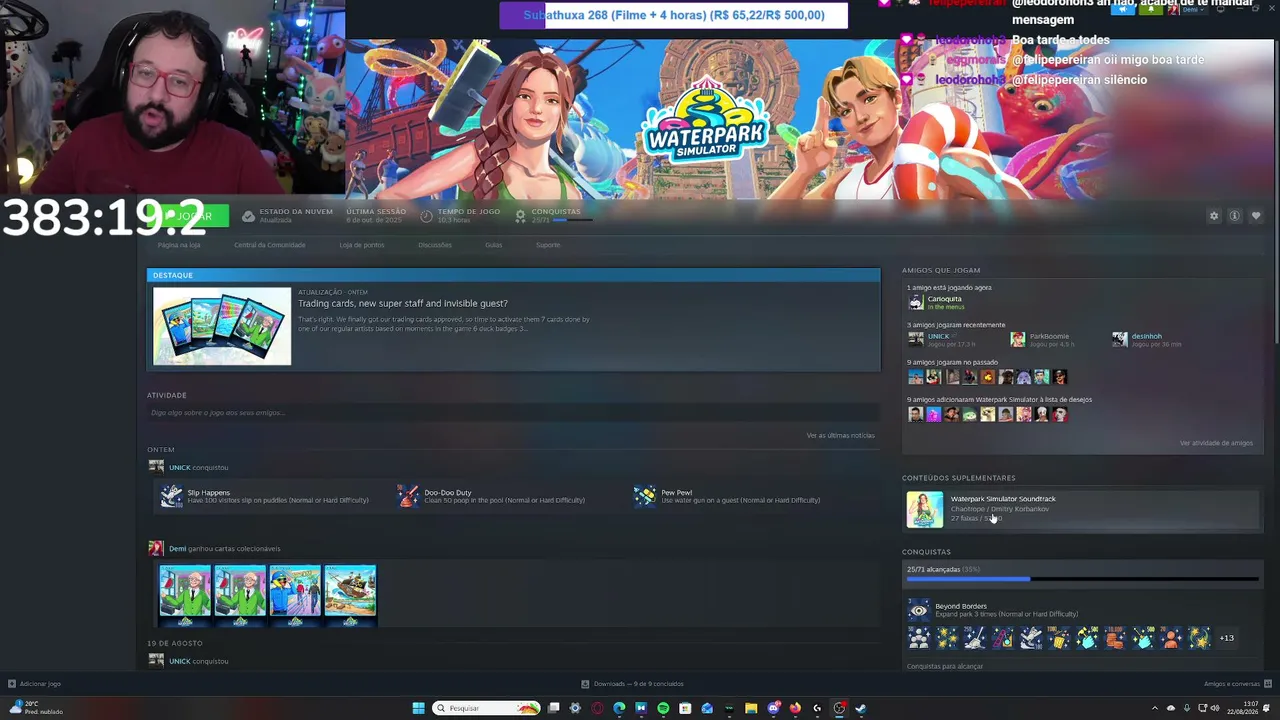Open ParkBoomie's profile avatar
The width and height of the screenshot is (1280, 720).
pyautogui.click(x=1017, y=340)
